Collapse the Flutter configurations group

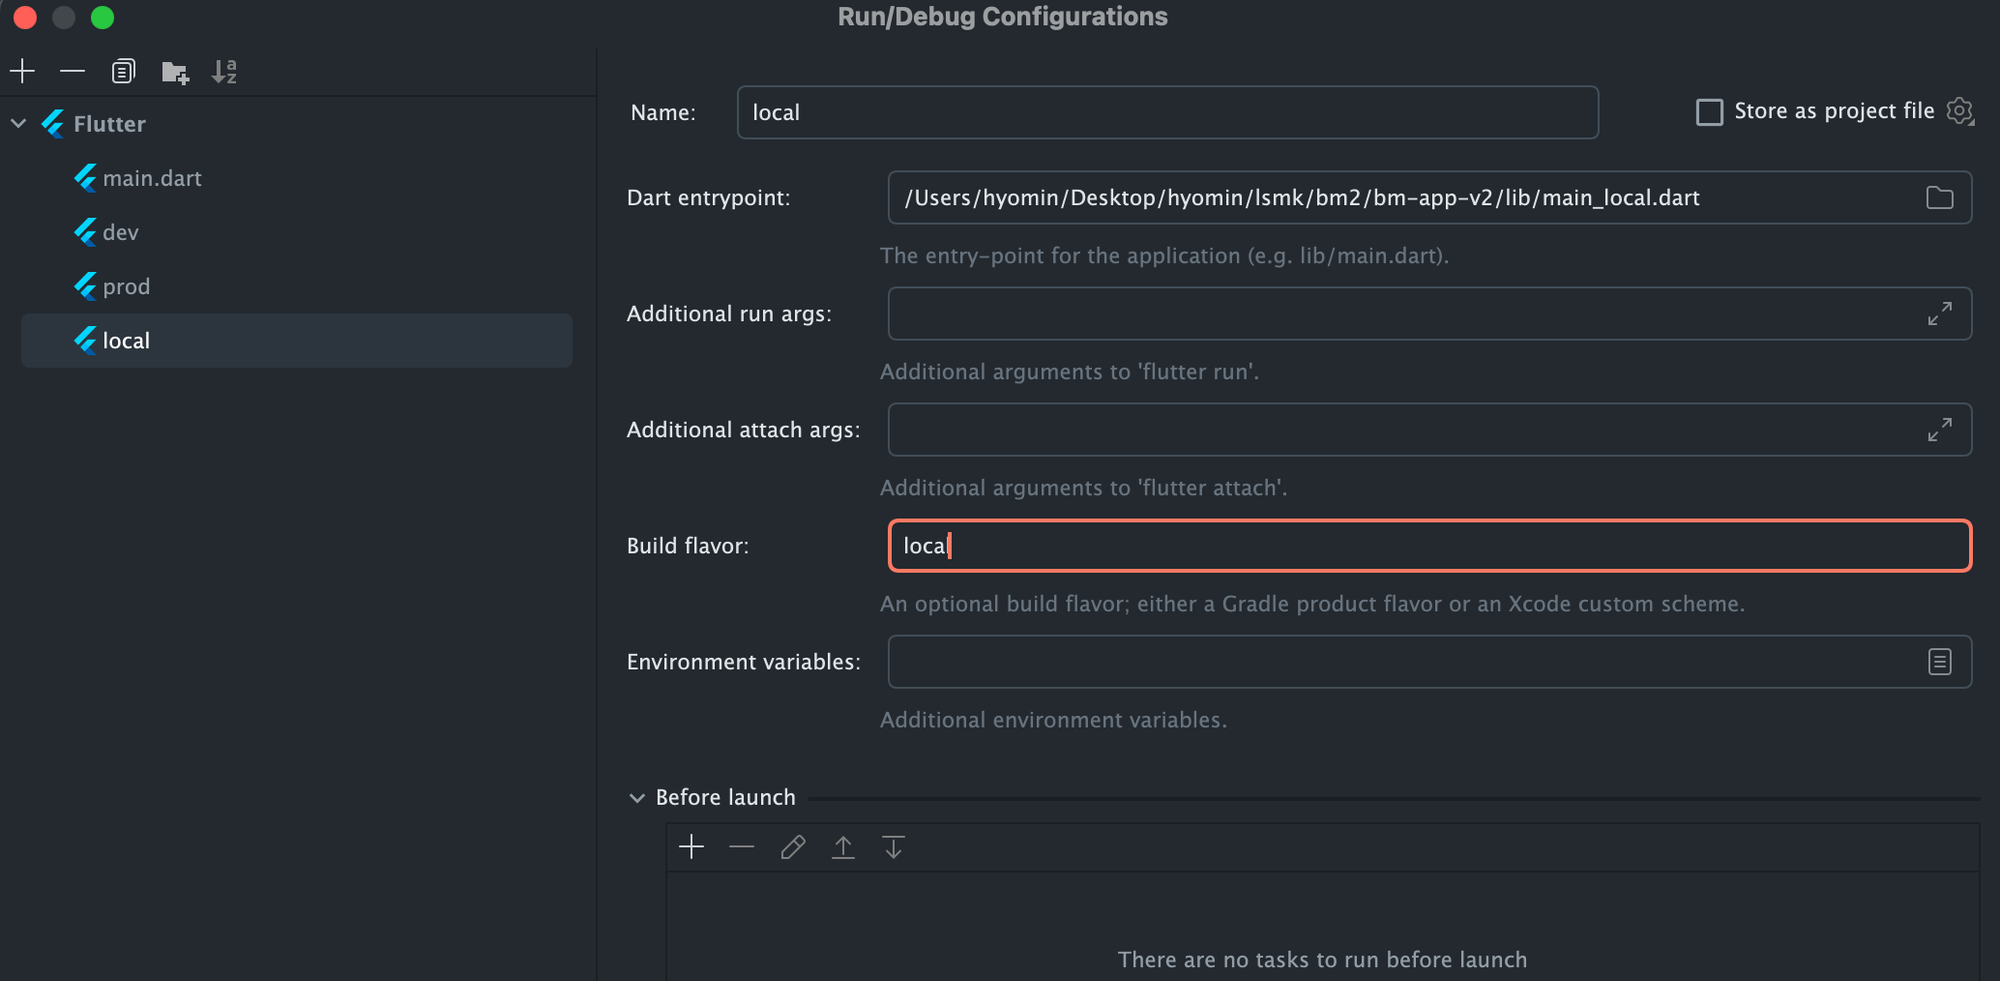(18, 124)
